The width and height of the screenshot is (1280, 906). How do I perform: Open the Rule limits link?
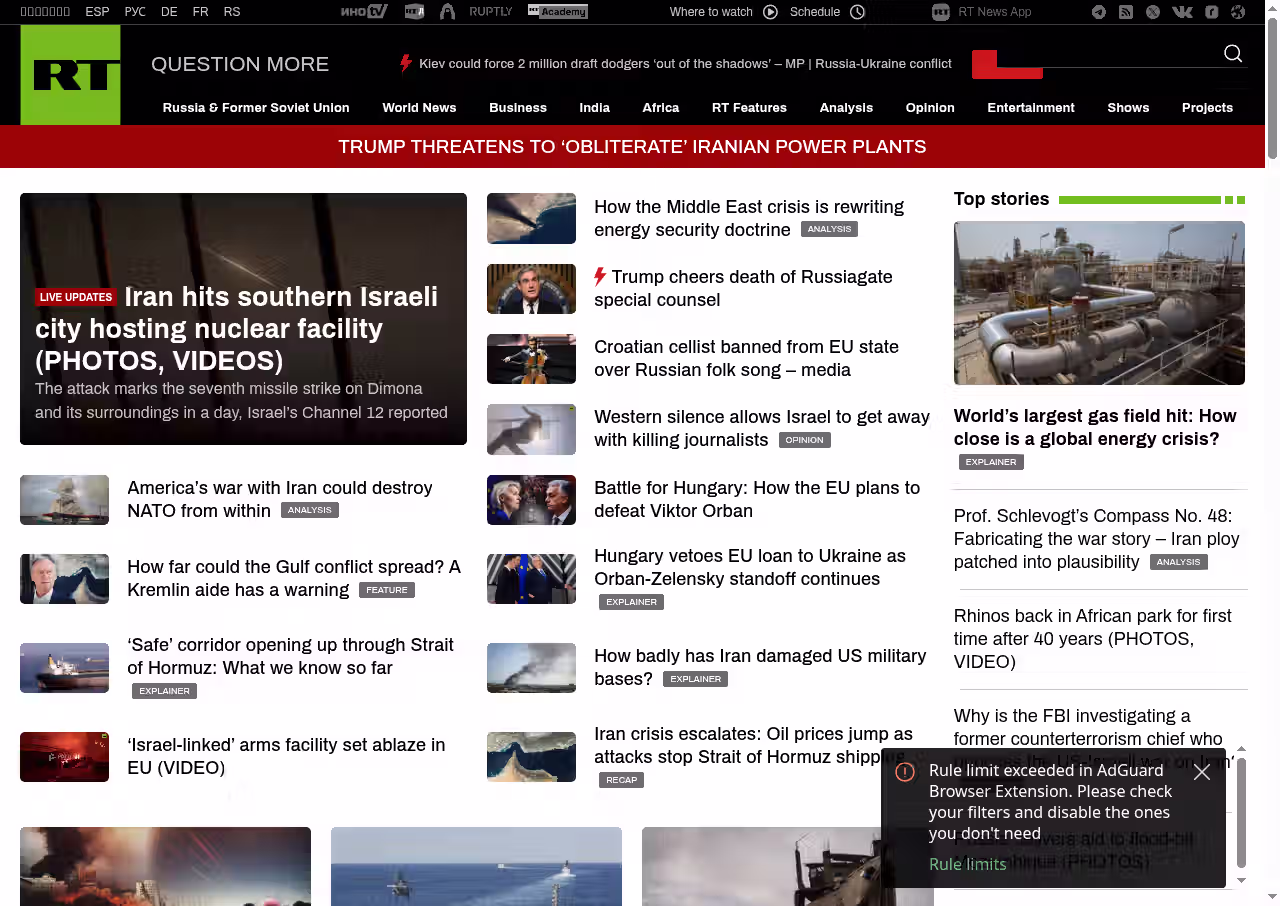pyautogui.click(x=967, y=864)
